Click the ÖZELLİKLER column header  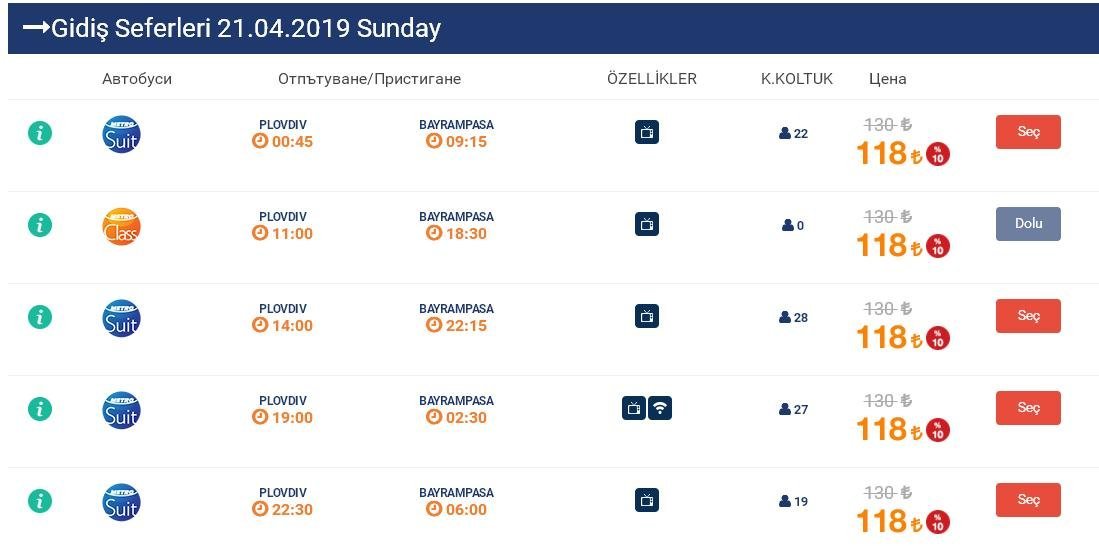tap(652, 79)
